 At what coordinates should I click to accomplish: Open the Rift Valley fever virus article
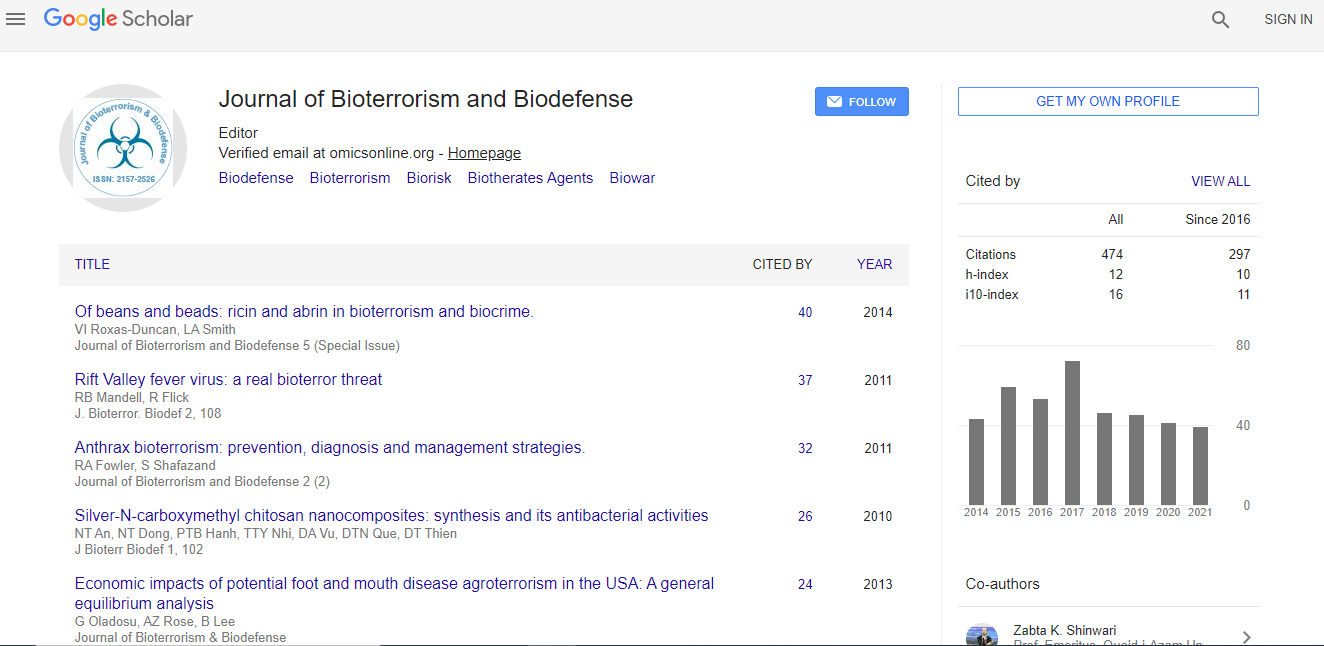228,380
